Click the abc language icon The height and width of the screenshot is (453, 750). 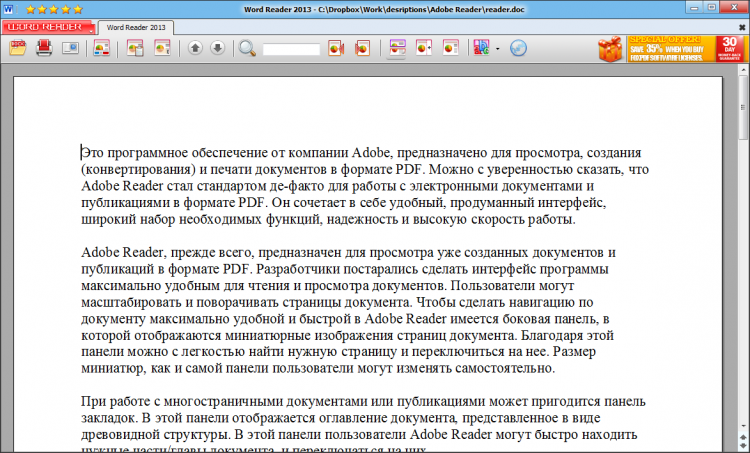(x=481, y=48)
